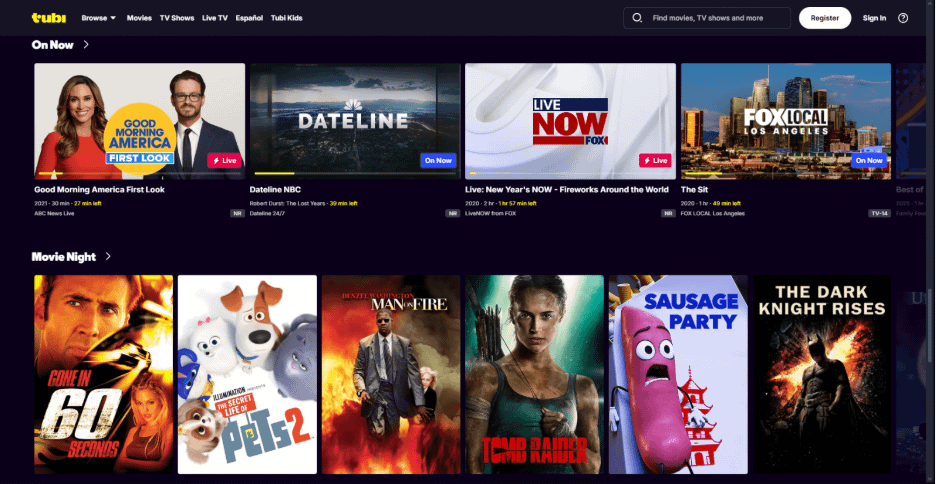The width and height of the screenshot is (936, 484).
Task: Select Español in navigation
Action: 249,18
